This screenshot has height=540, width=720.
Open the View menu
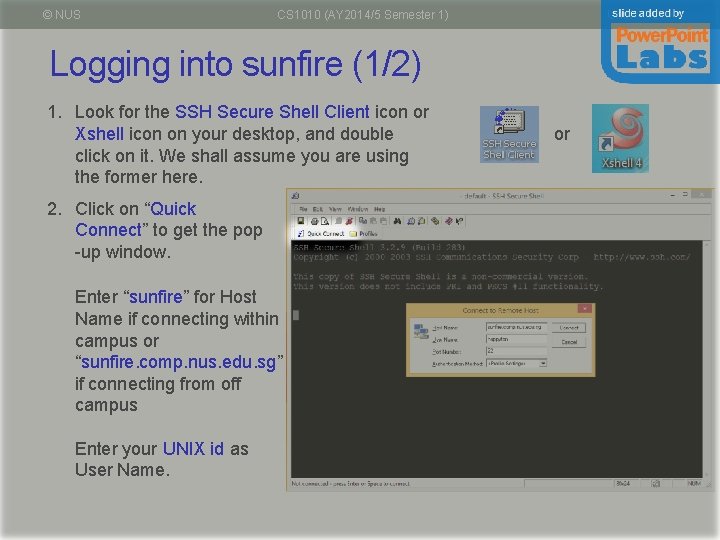point(335,209)
